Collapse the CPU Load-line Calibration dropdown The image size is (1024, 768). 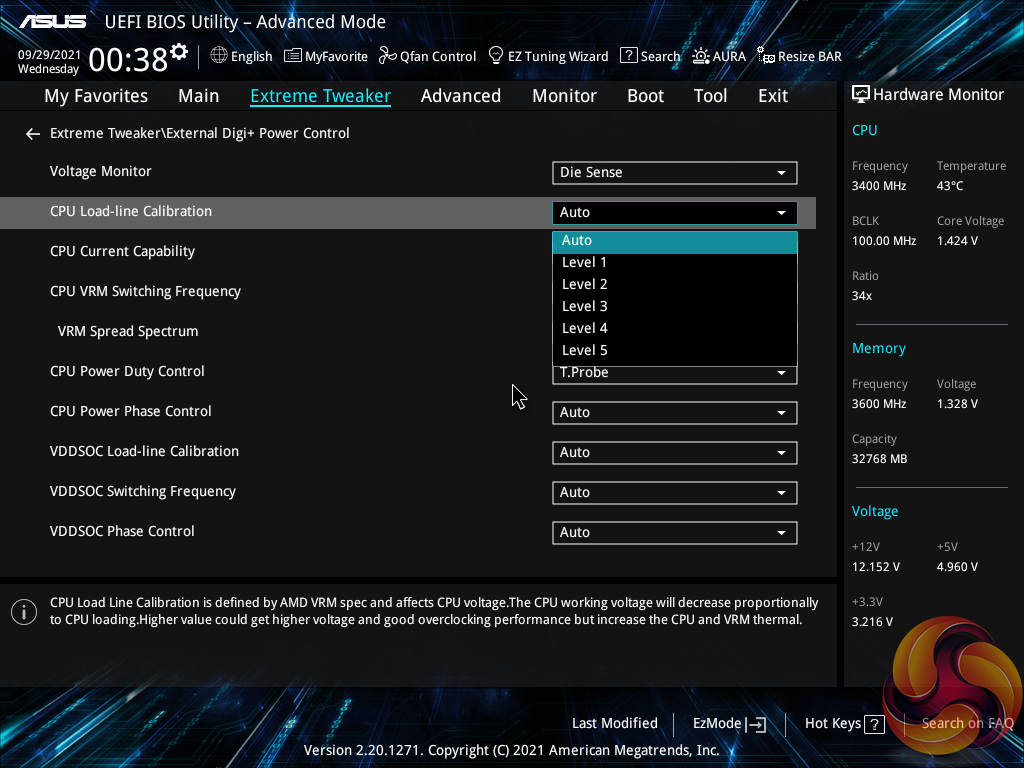point(675,212)
